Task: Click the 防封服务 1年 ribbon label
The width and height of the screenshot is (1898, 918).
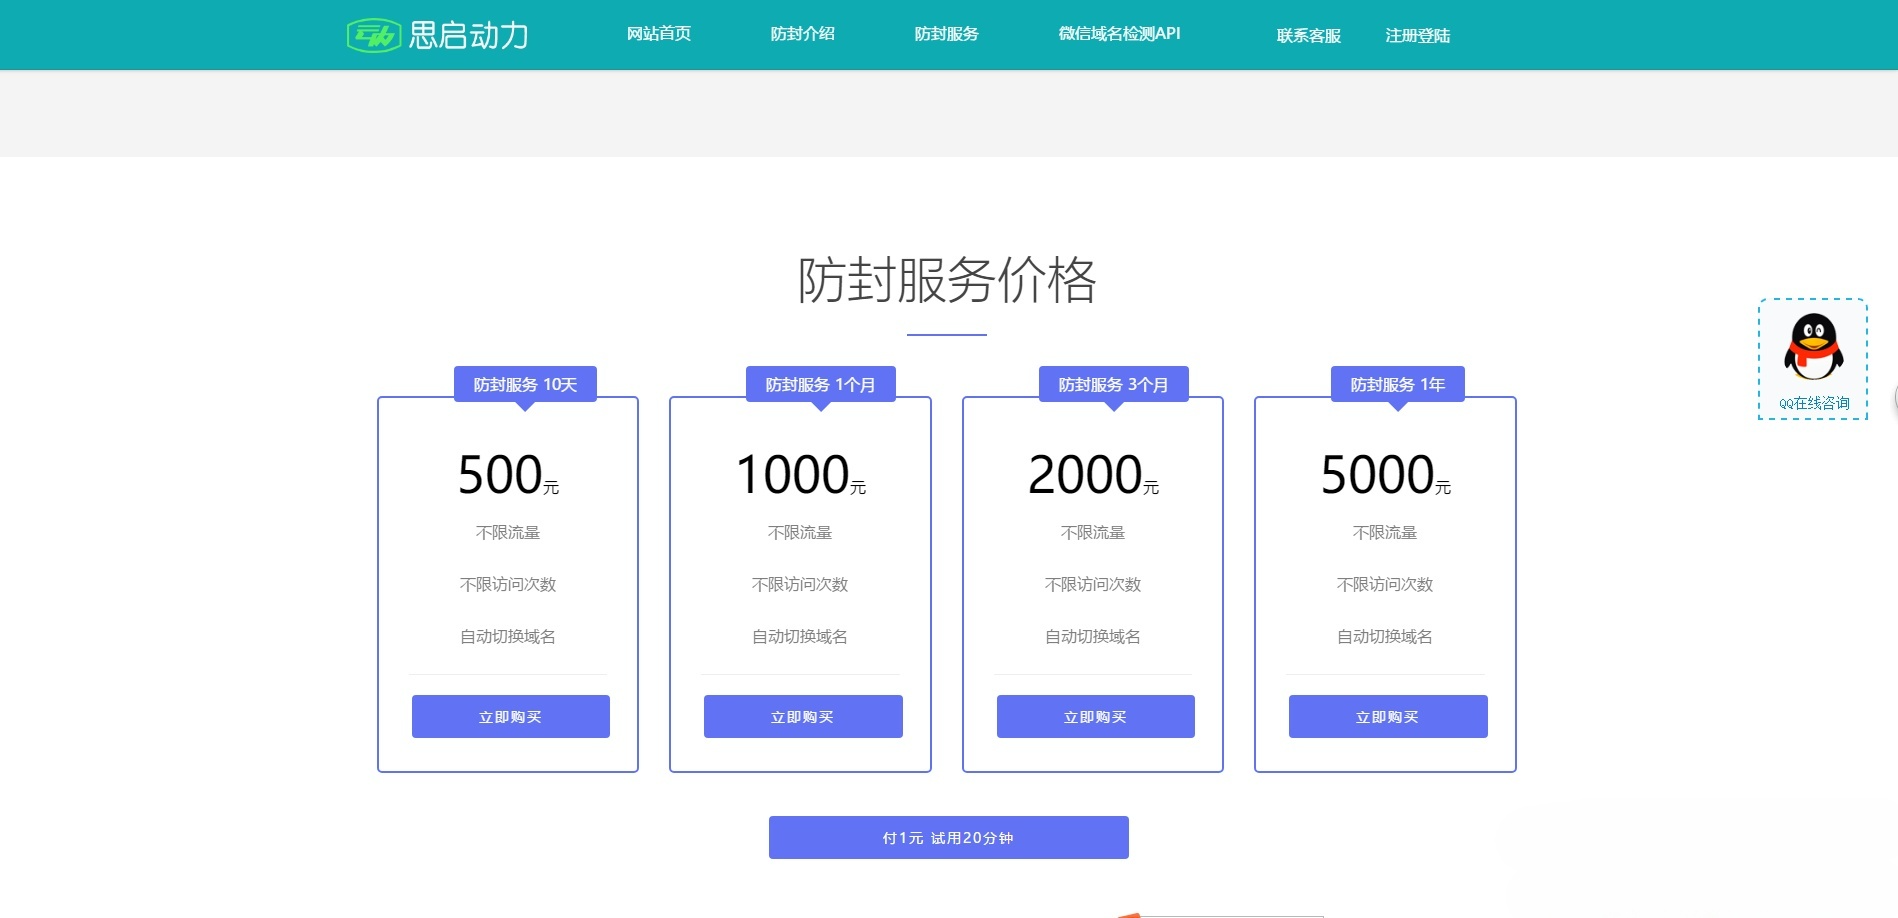Action: 1397,383
